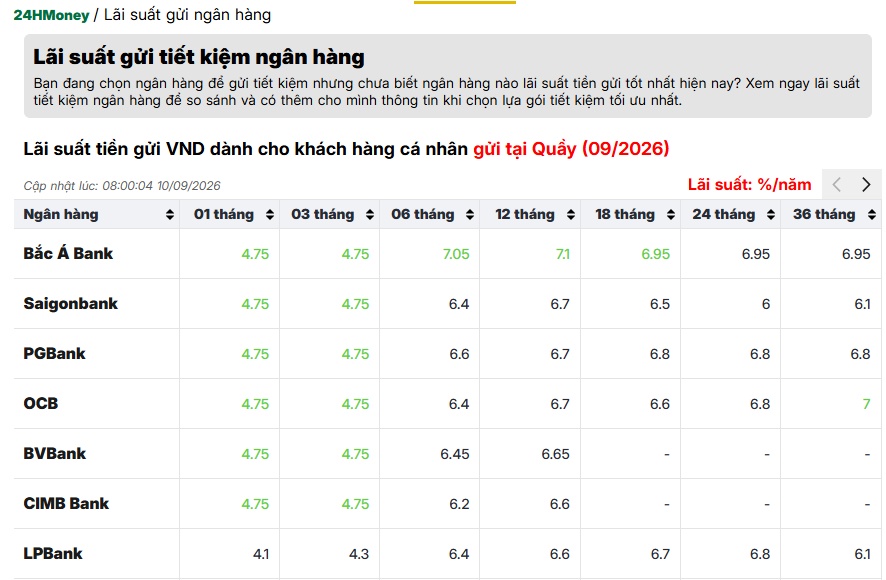Click PGBank 06 tháng rate 6.6
The height and width of the screenshot is (580, 886).
tap(459, 354)
